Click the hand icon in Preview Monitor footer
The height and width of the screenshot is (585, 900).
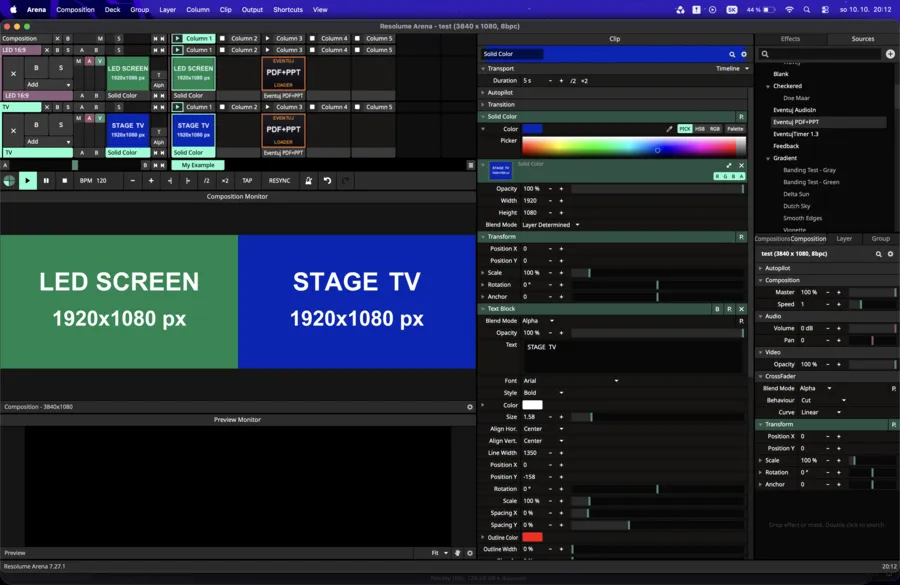[x=457, y=553]
